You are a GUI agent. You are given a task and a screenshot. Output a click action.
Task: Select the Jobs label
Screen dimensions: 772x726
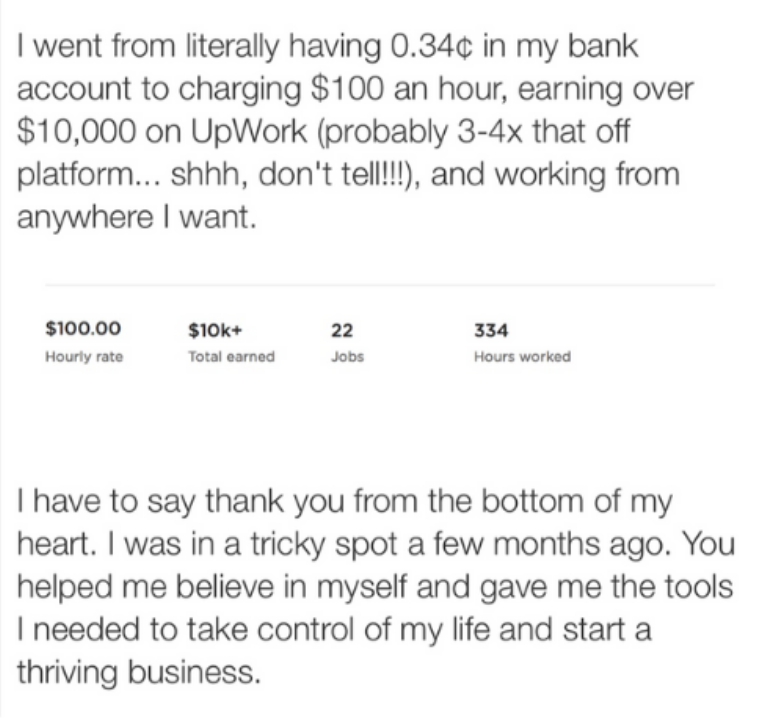[x=347, y=356]
